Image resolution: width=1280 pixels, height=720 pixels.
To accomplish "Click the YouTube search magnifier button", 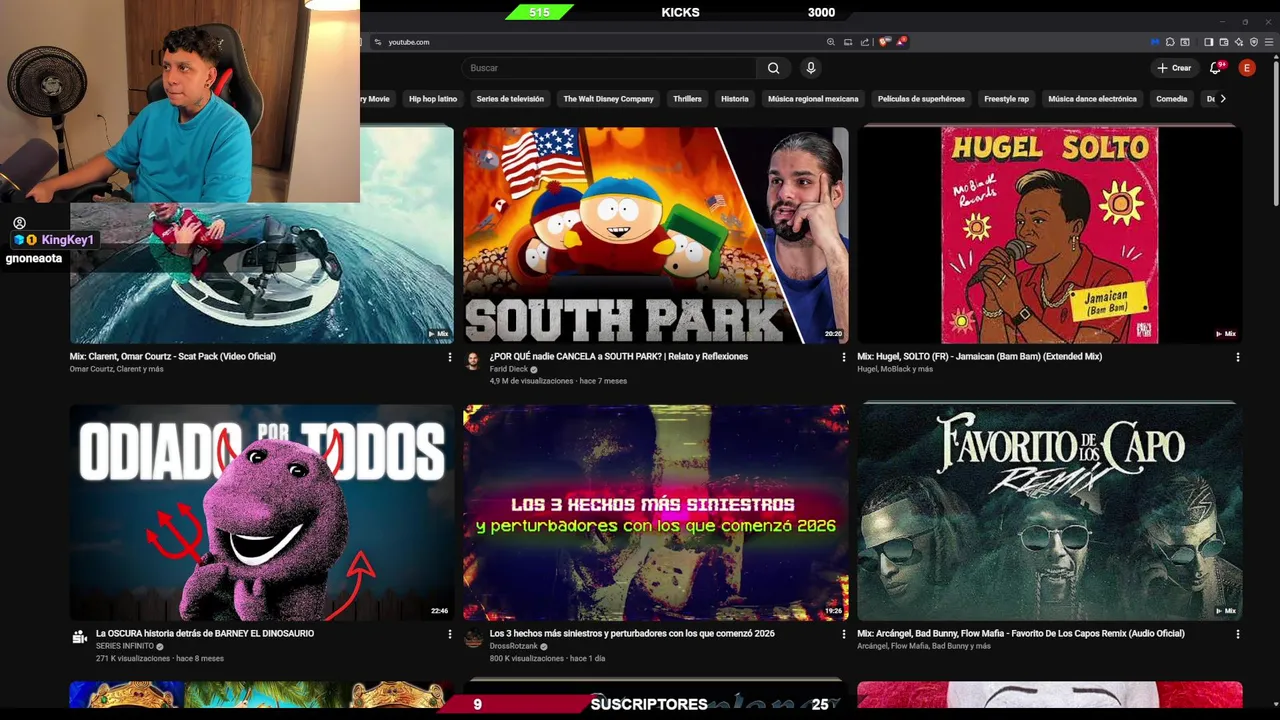I will point(773,68).
